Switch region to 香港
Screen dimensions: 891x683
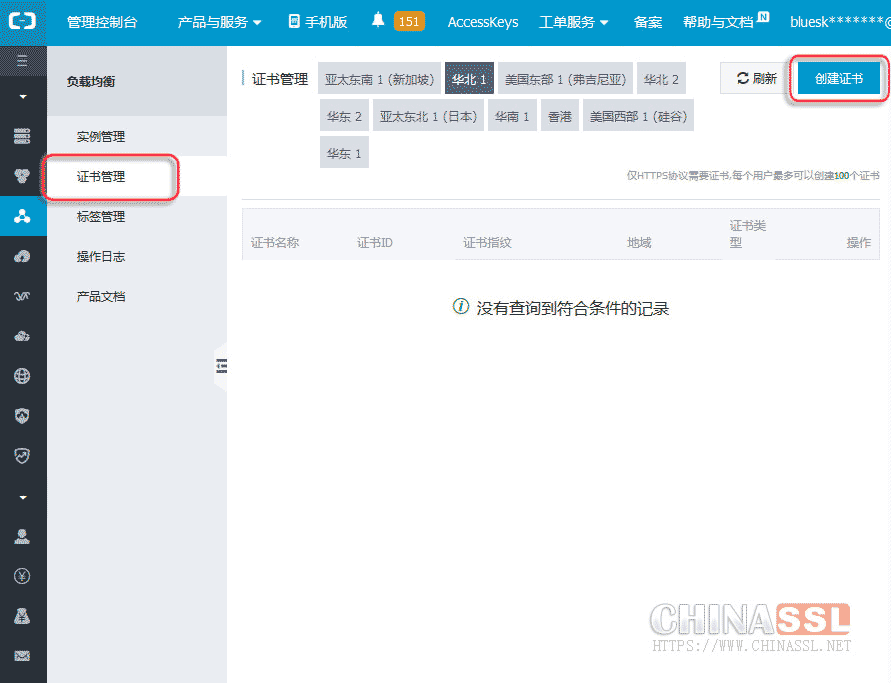pyautogui.click(x=560, y=116)
